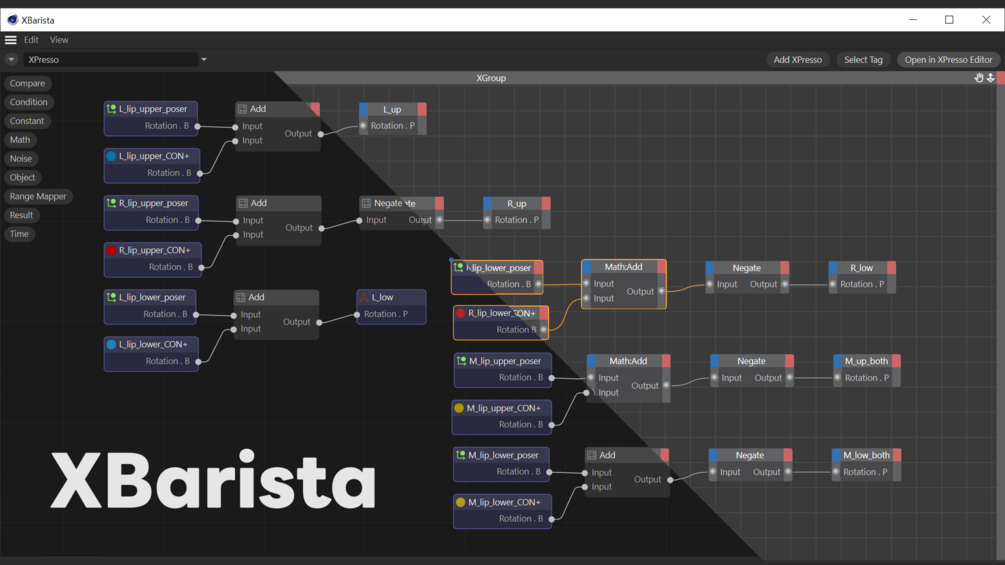Select the R_low node title

tap(861, 268)
